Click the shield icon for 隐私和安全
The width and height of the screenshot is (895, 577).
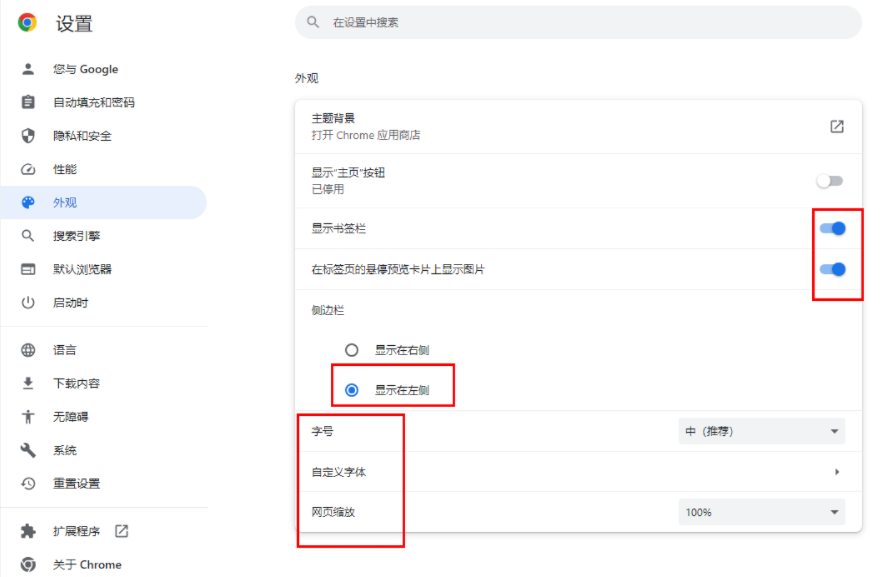[28, 136]
